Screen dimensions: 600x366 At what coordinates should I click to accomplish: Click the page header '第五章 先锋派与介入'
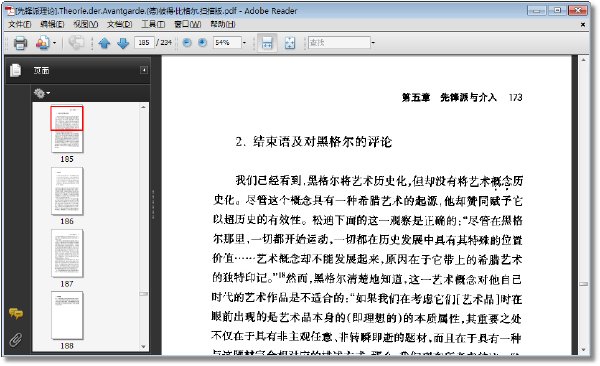click(x=449, y=98)
